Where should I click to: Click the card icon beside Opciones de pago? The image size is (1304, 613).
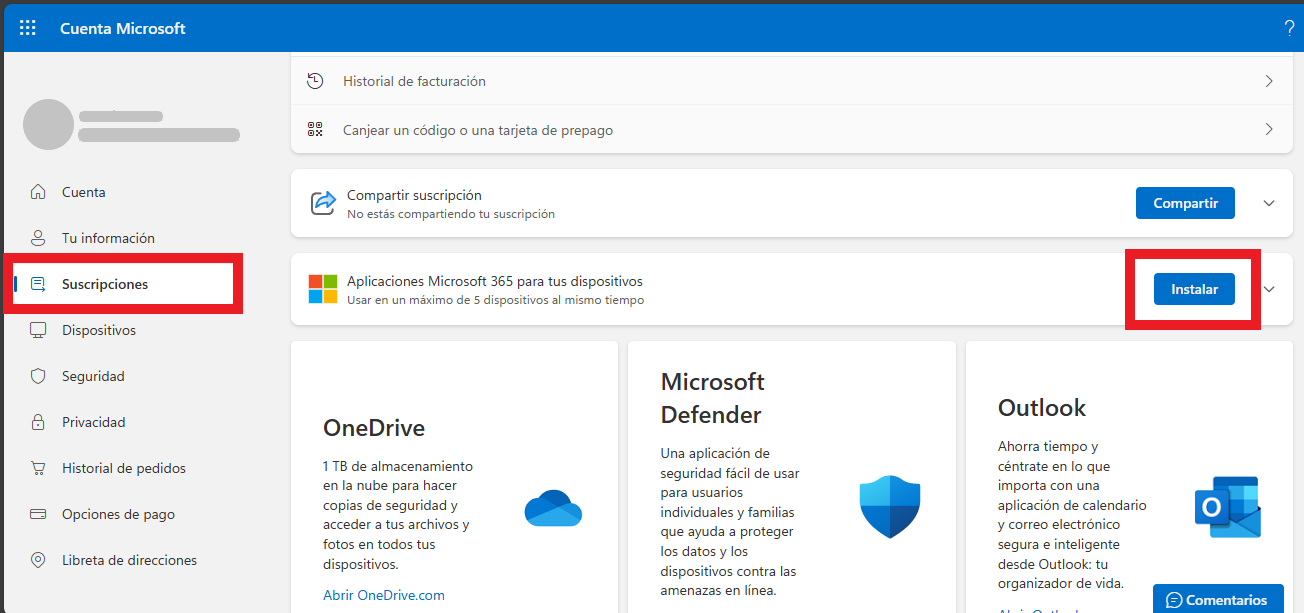point(38,514)
